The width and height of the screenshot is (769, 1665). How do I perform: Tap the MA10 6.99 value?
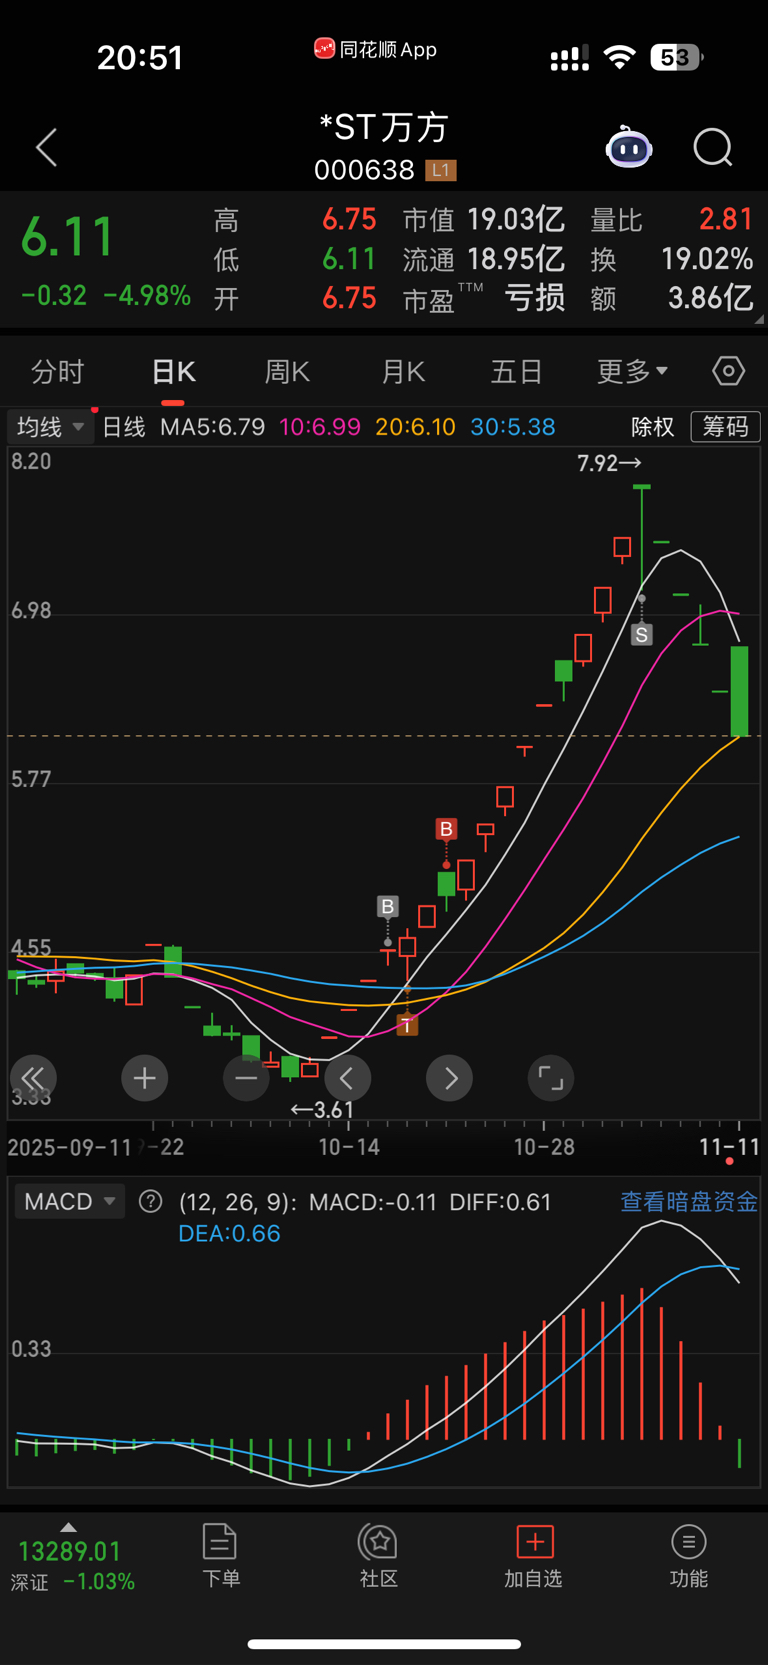(x=320, y=427)
